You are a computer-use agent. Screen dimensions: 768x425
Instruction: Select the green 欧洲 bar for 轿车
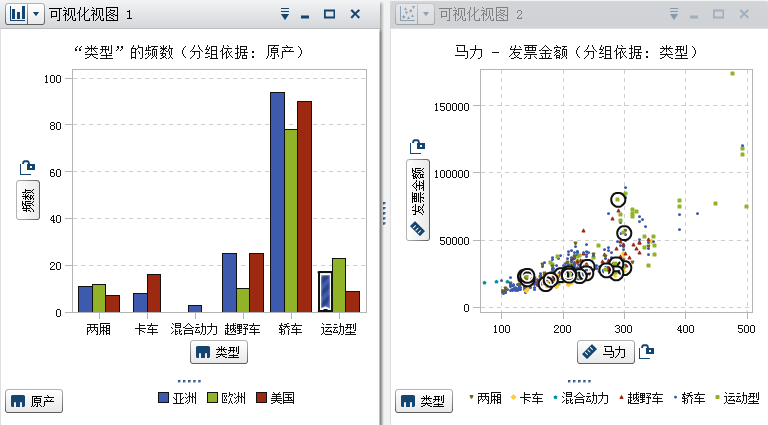point(291,221)
